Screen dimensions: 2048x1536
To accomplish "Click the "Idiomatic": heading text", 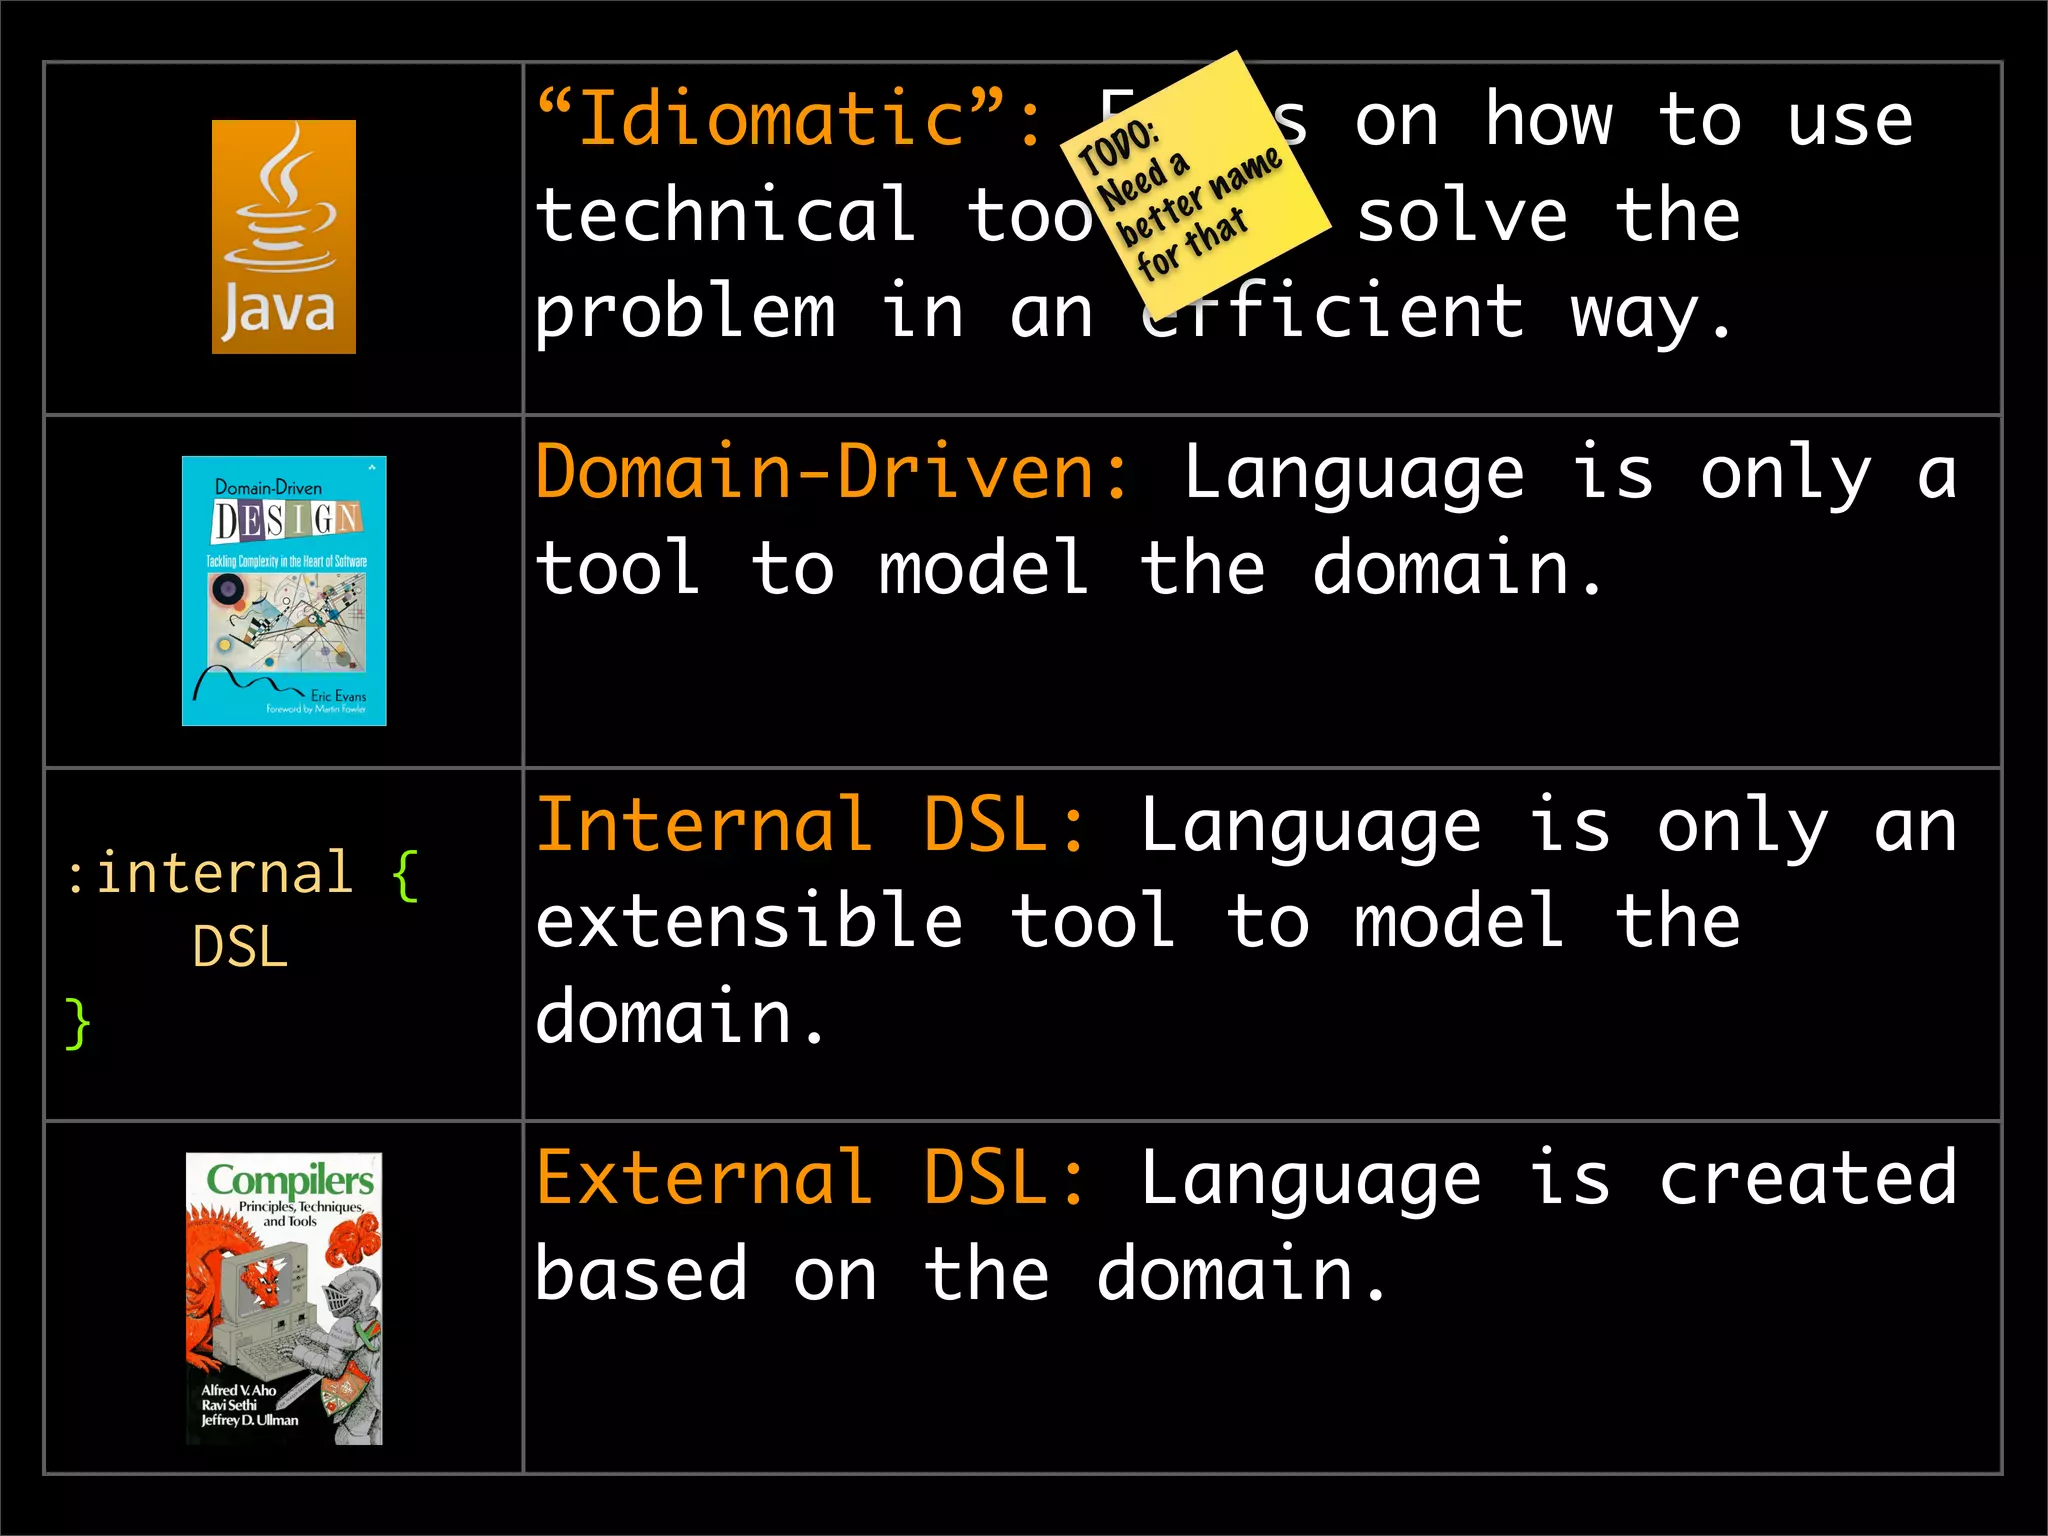I will tap(790, 120).
